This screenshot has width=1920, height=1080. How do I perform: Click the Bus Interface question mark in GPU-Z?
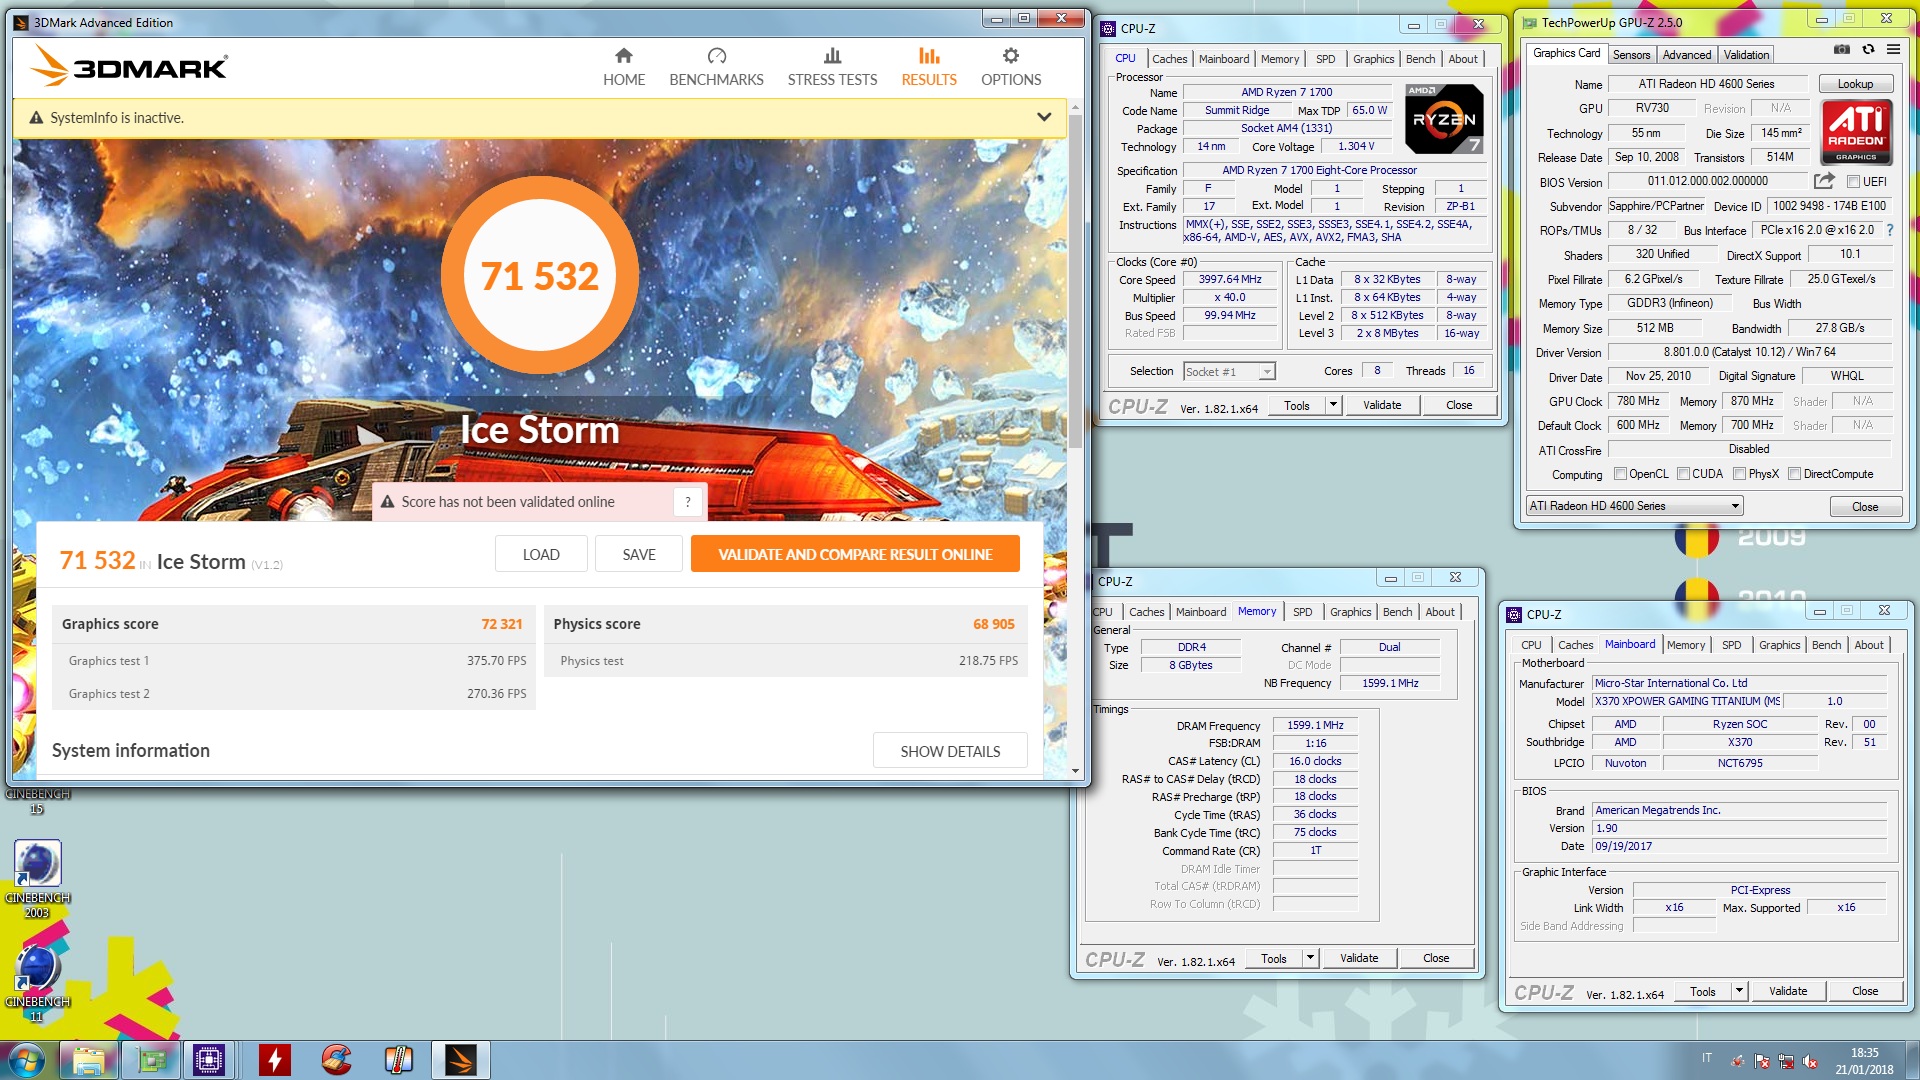[x=1889, y=230]
